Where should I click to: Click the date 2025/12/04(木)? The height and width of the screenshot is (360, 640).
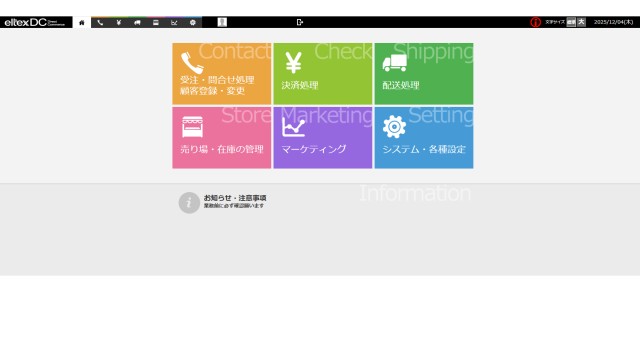[613, 22]
